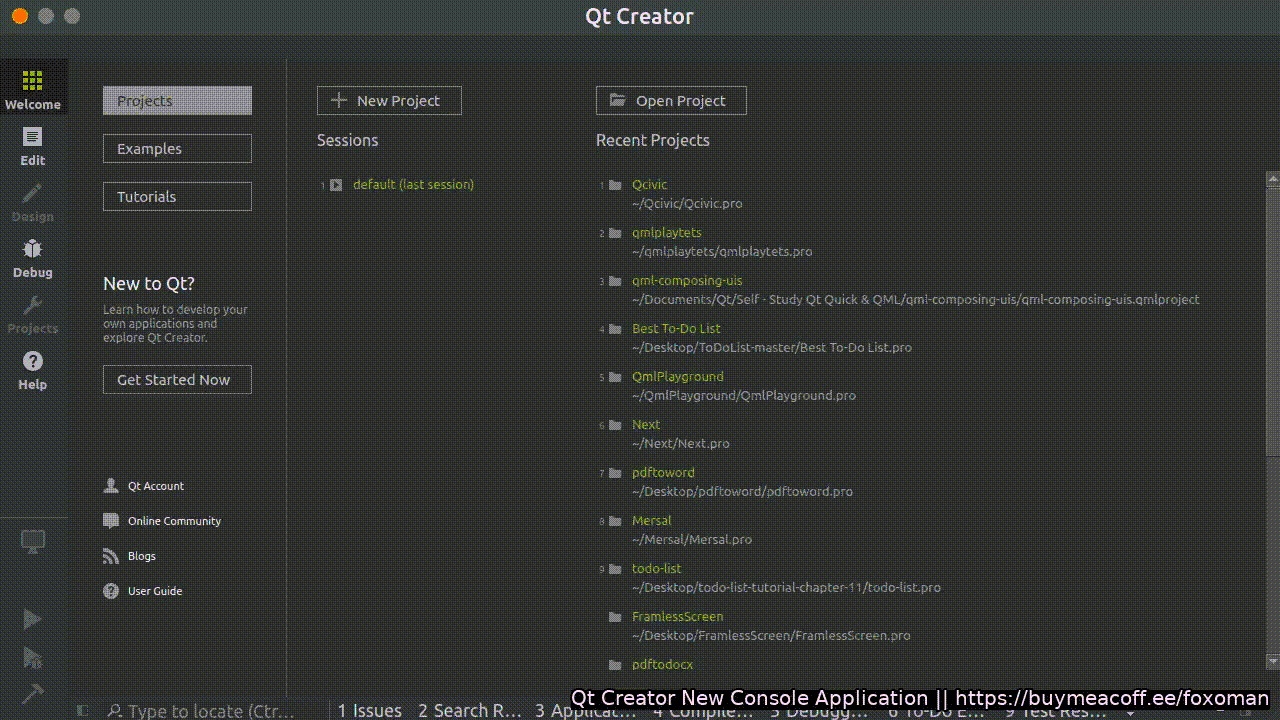Click folder icon beside Mersal
Viewport: 1280px width, 720px height.
point(616,521)
